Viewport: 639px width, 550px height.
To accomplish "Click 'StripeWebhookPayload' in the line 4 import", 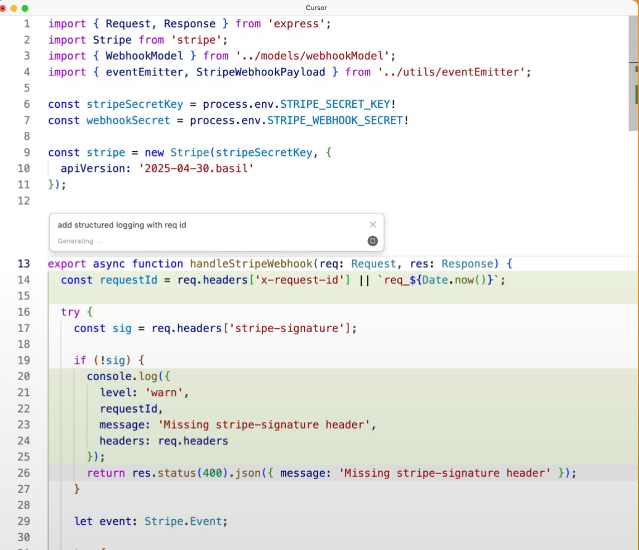I will point(260,72).
